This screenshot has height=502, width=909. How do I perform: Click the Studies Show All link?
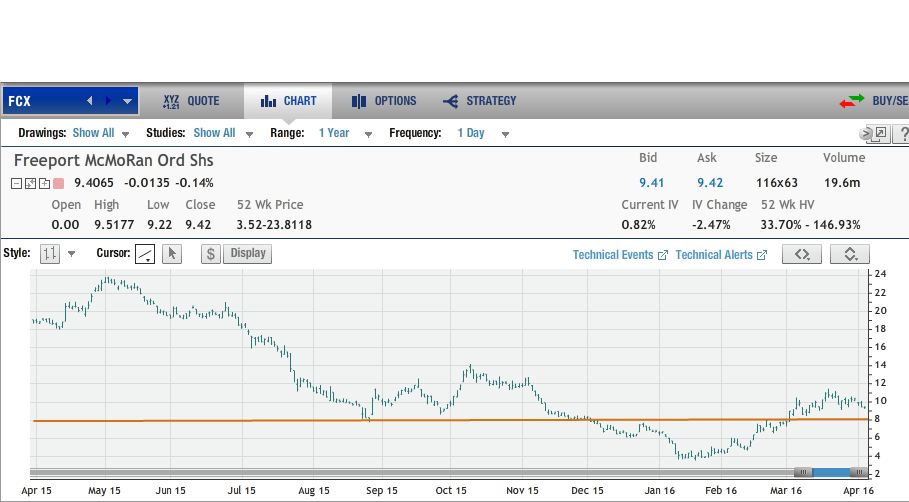click(x=214, y=133)
